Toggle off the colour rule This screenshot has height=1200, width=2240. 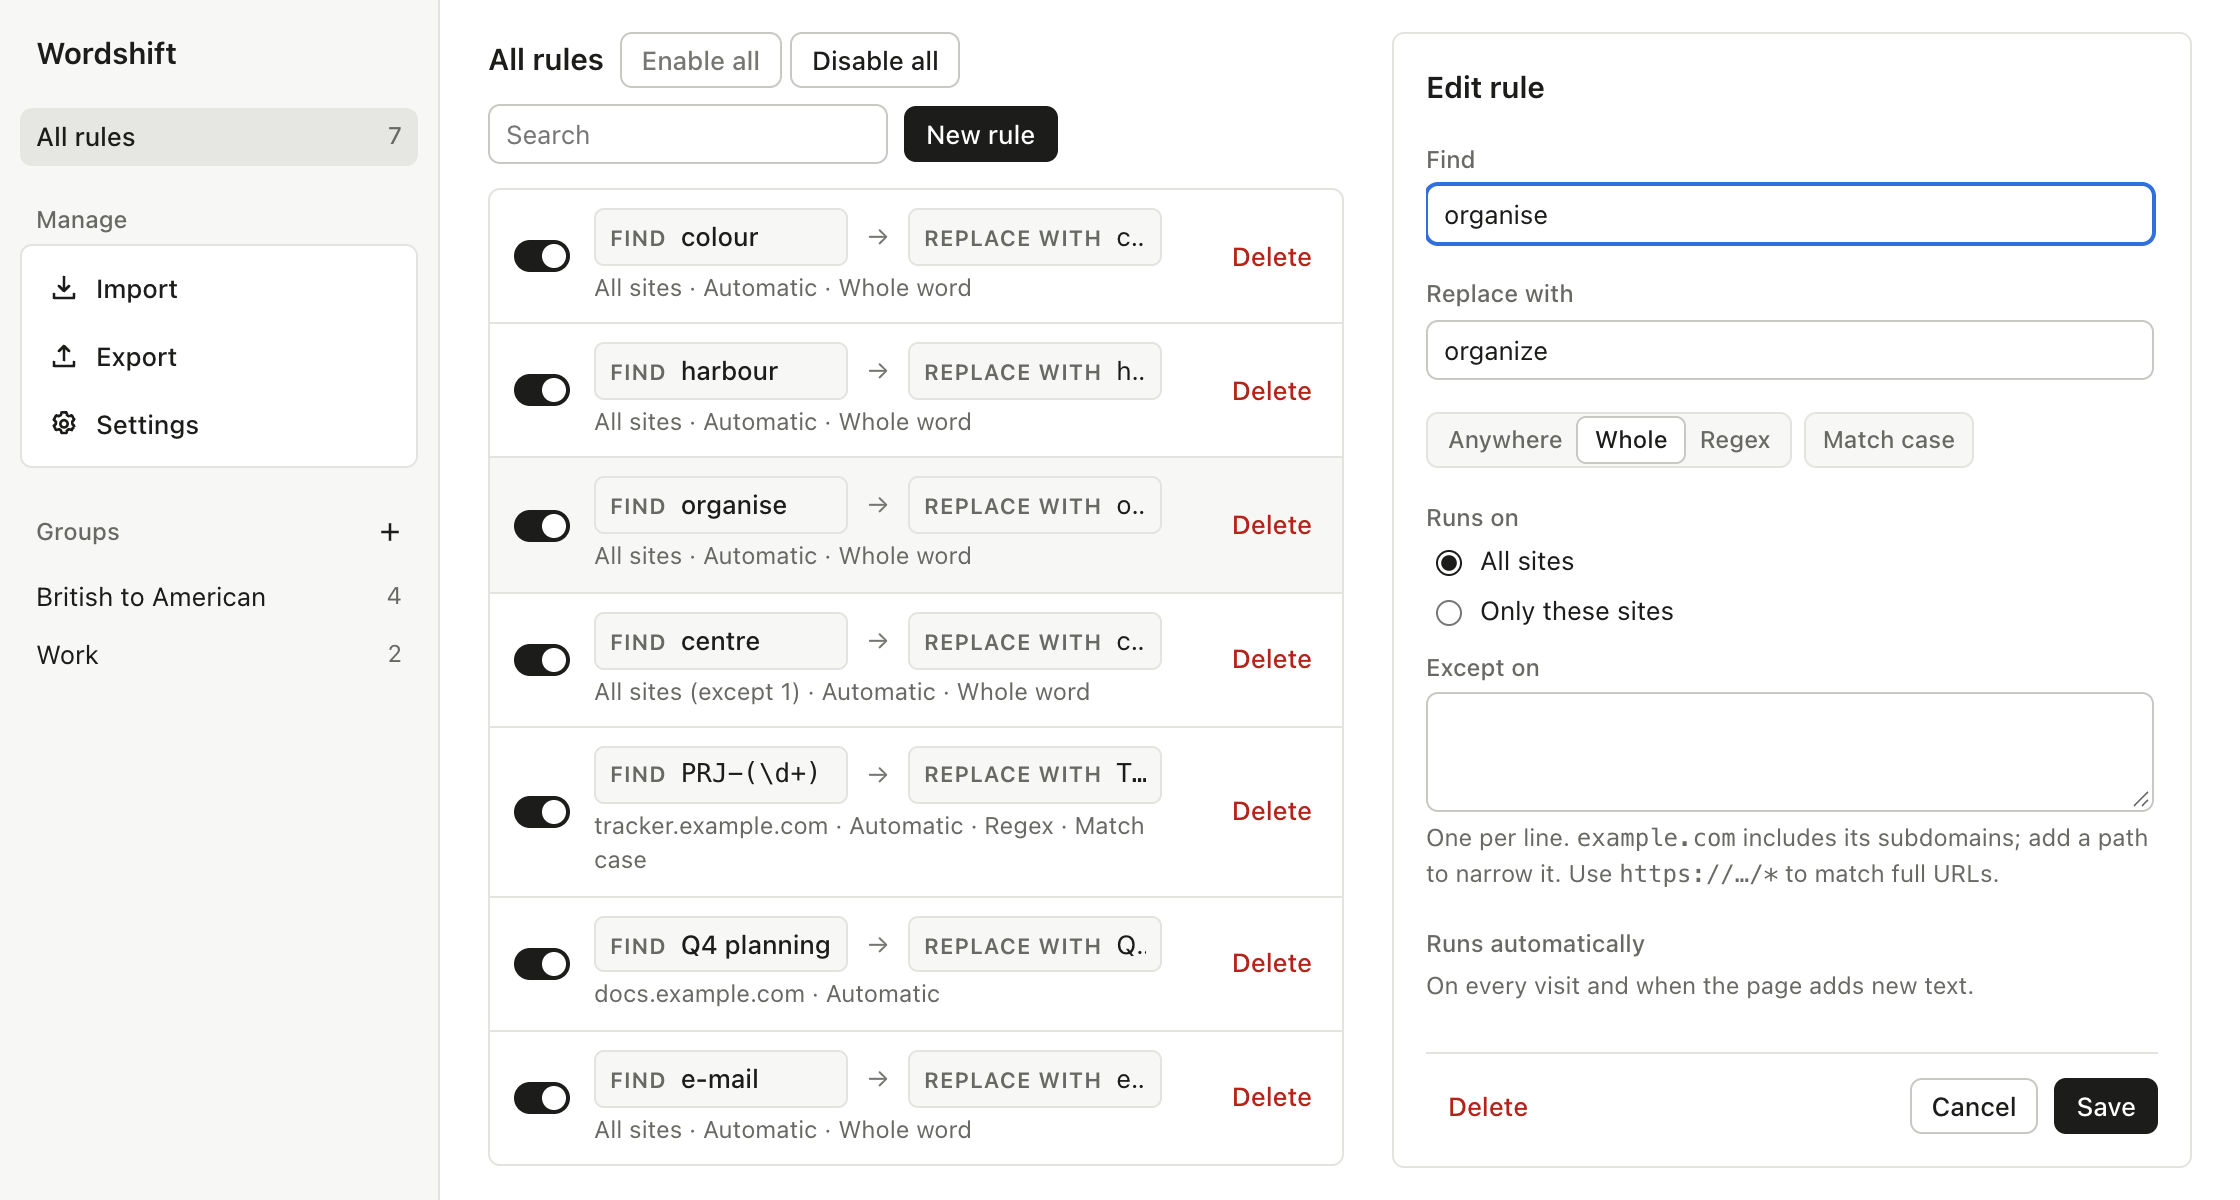[542, 256]
